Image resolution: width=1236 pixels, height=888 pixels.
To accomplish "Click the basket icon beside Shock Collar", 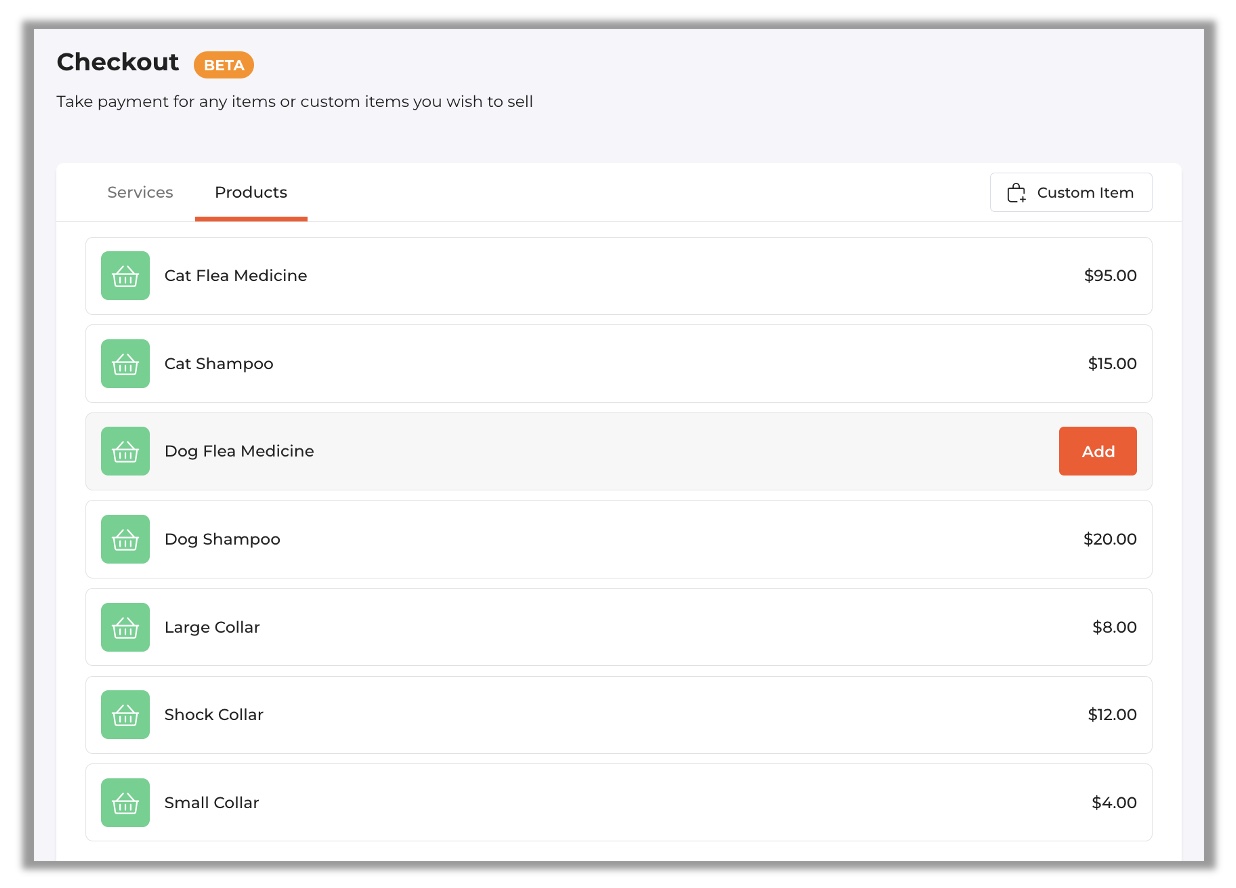I will coord(125,715).
